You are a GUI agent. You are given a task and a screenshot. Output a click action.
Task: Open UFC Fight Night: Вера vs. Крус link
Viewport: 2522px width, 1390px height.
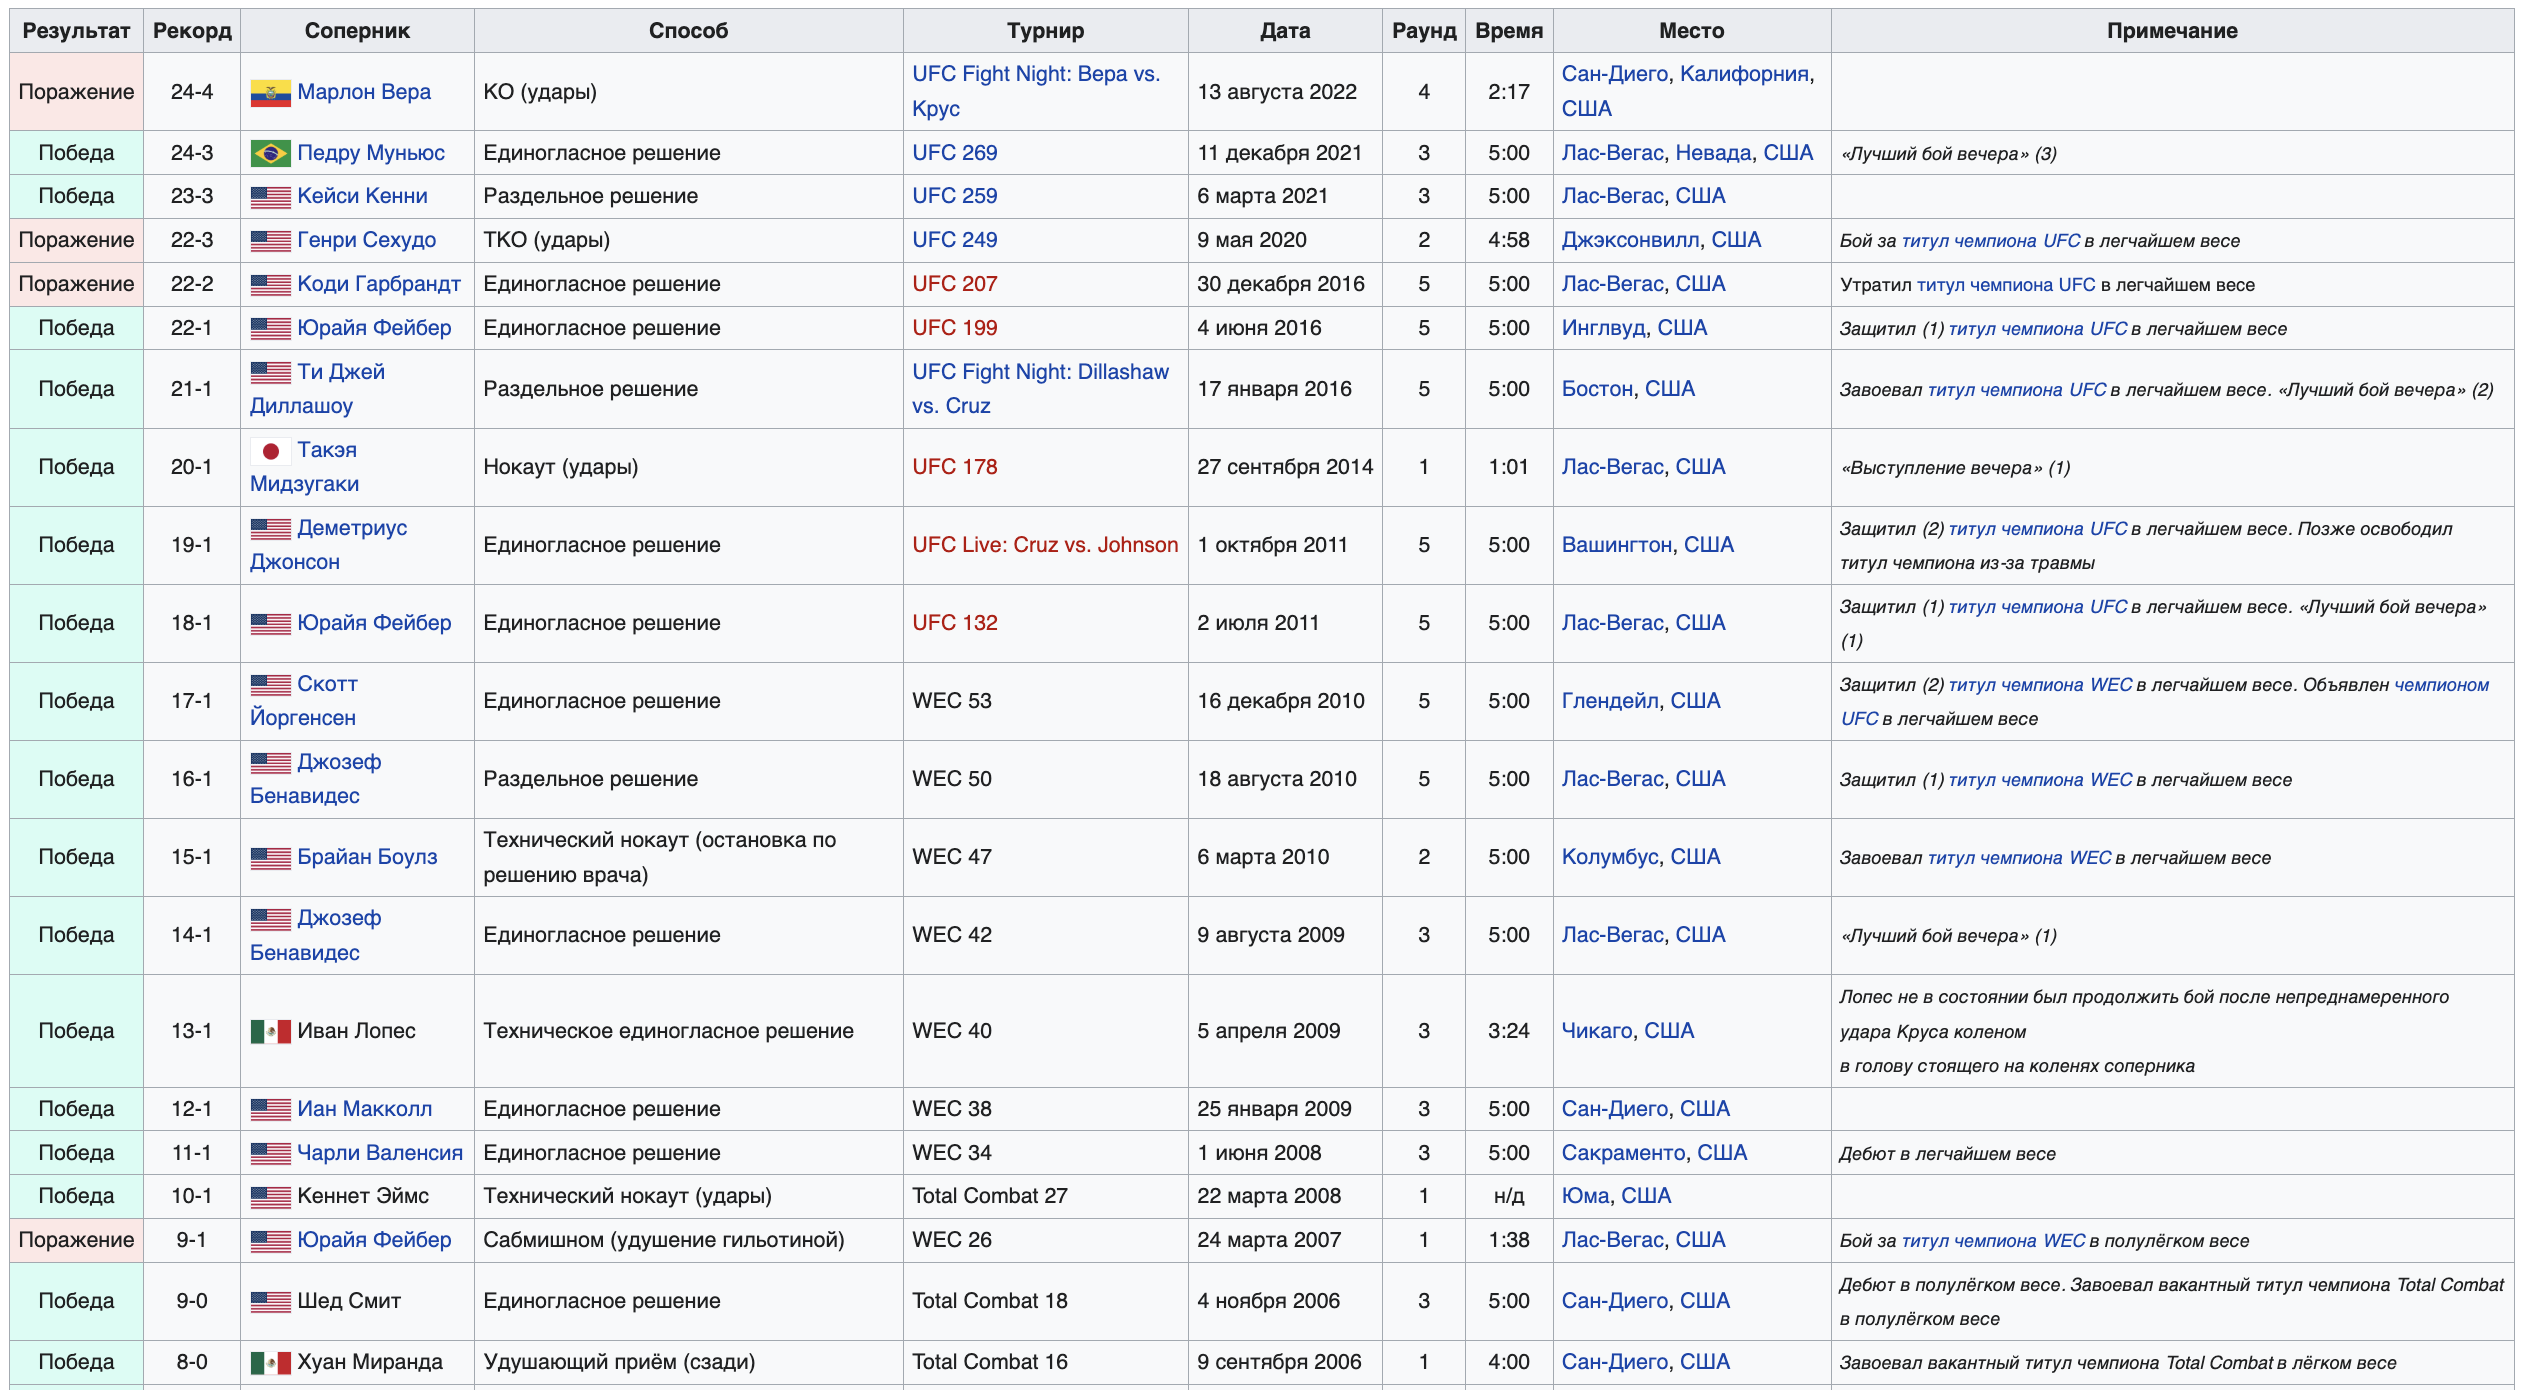(1036, 91)
